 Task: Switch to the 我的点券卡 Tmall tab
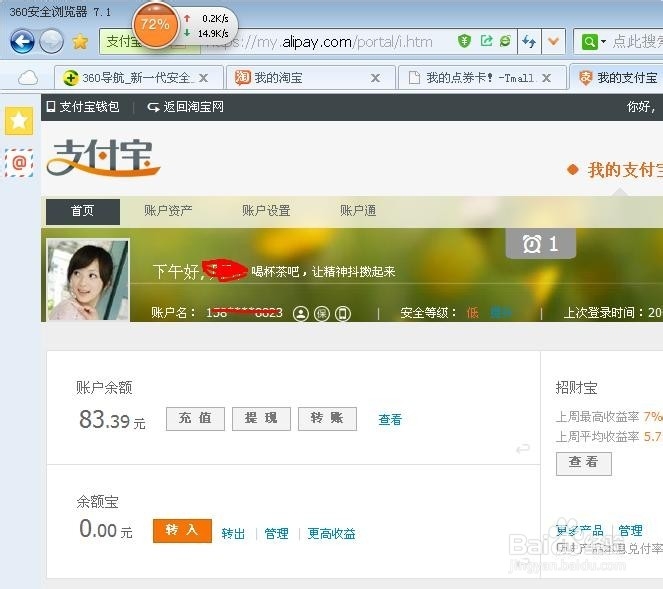coord(482,78)
